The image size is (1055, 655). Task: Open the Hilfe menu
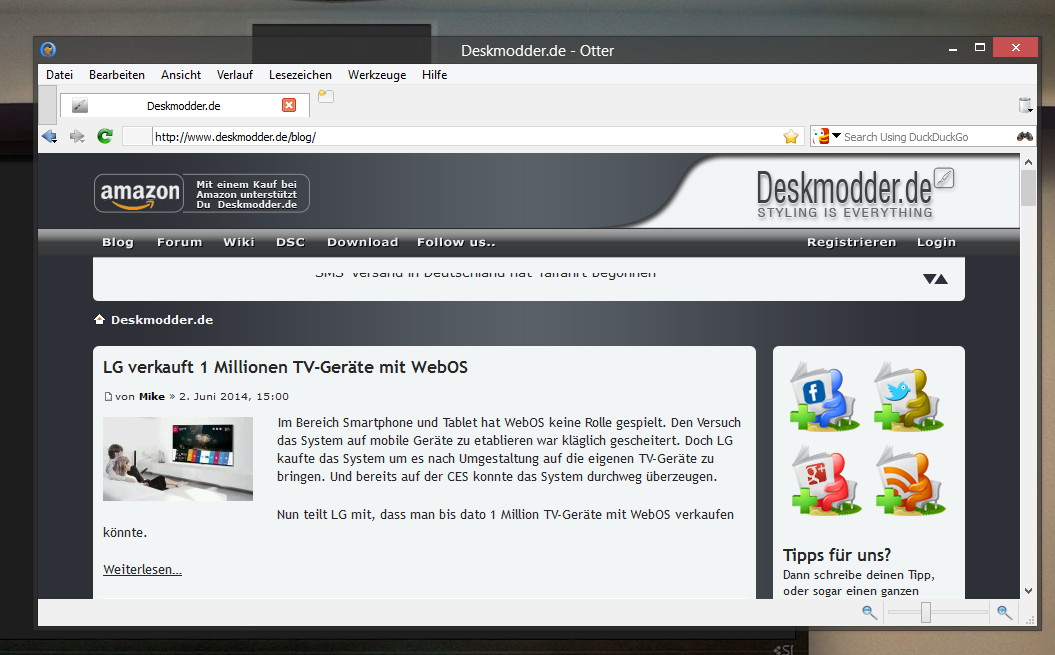[435, 75]
